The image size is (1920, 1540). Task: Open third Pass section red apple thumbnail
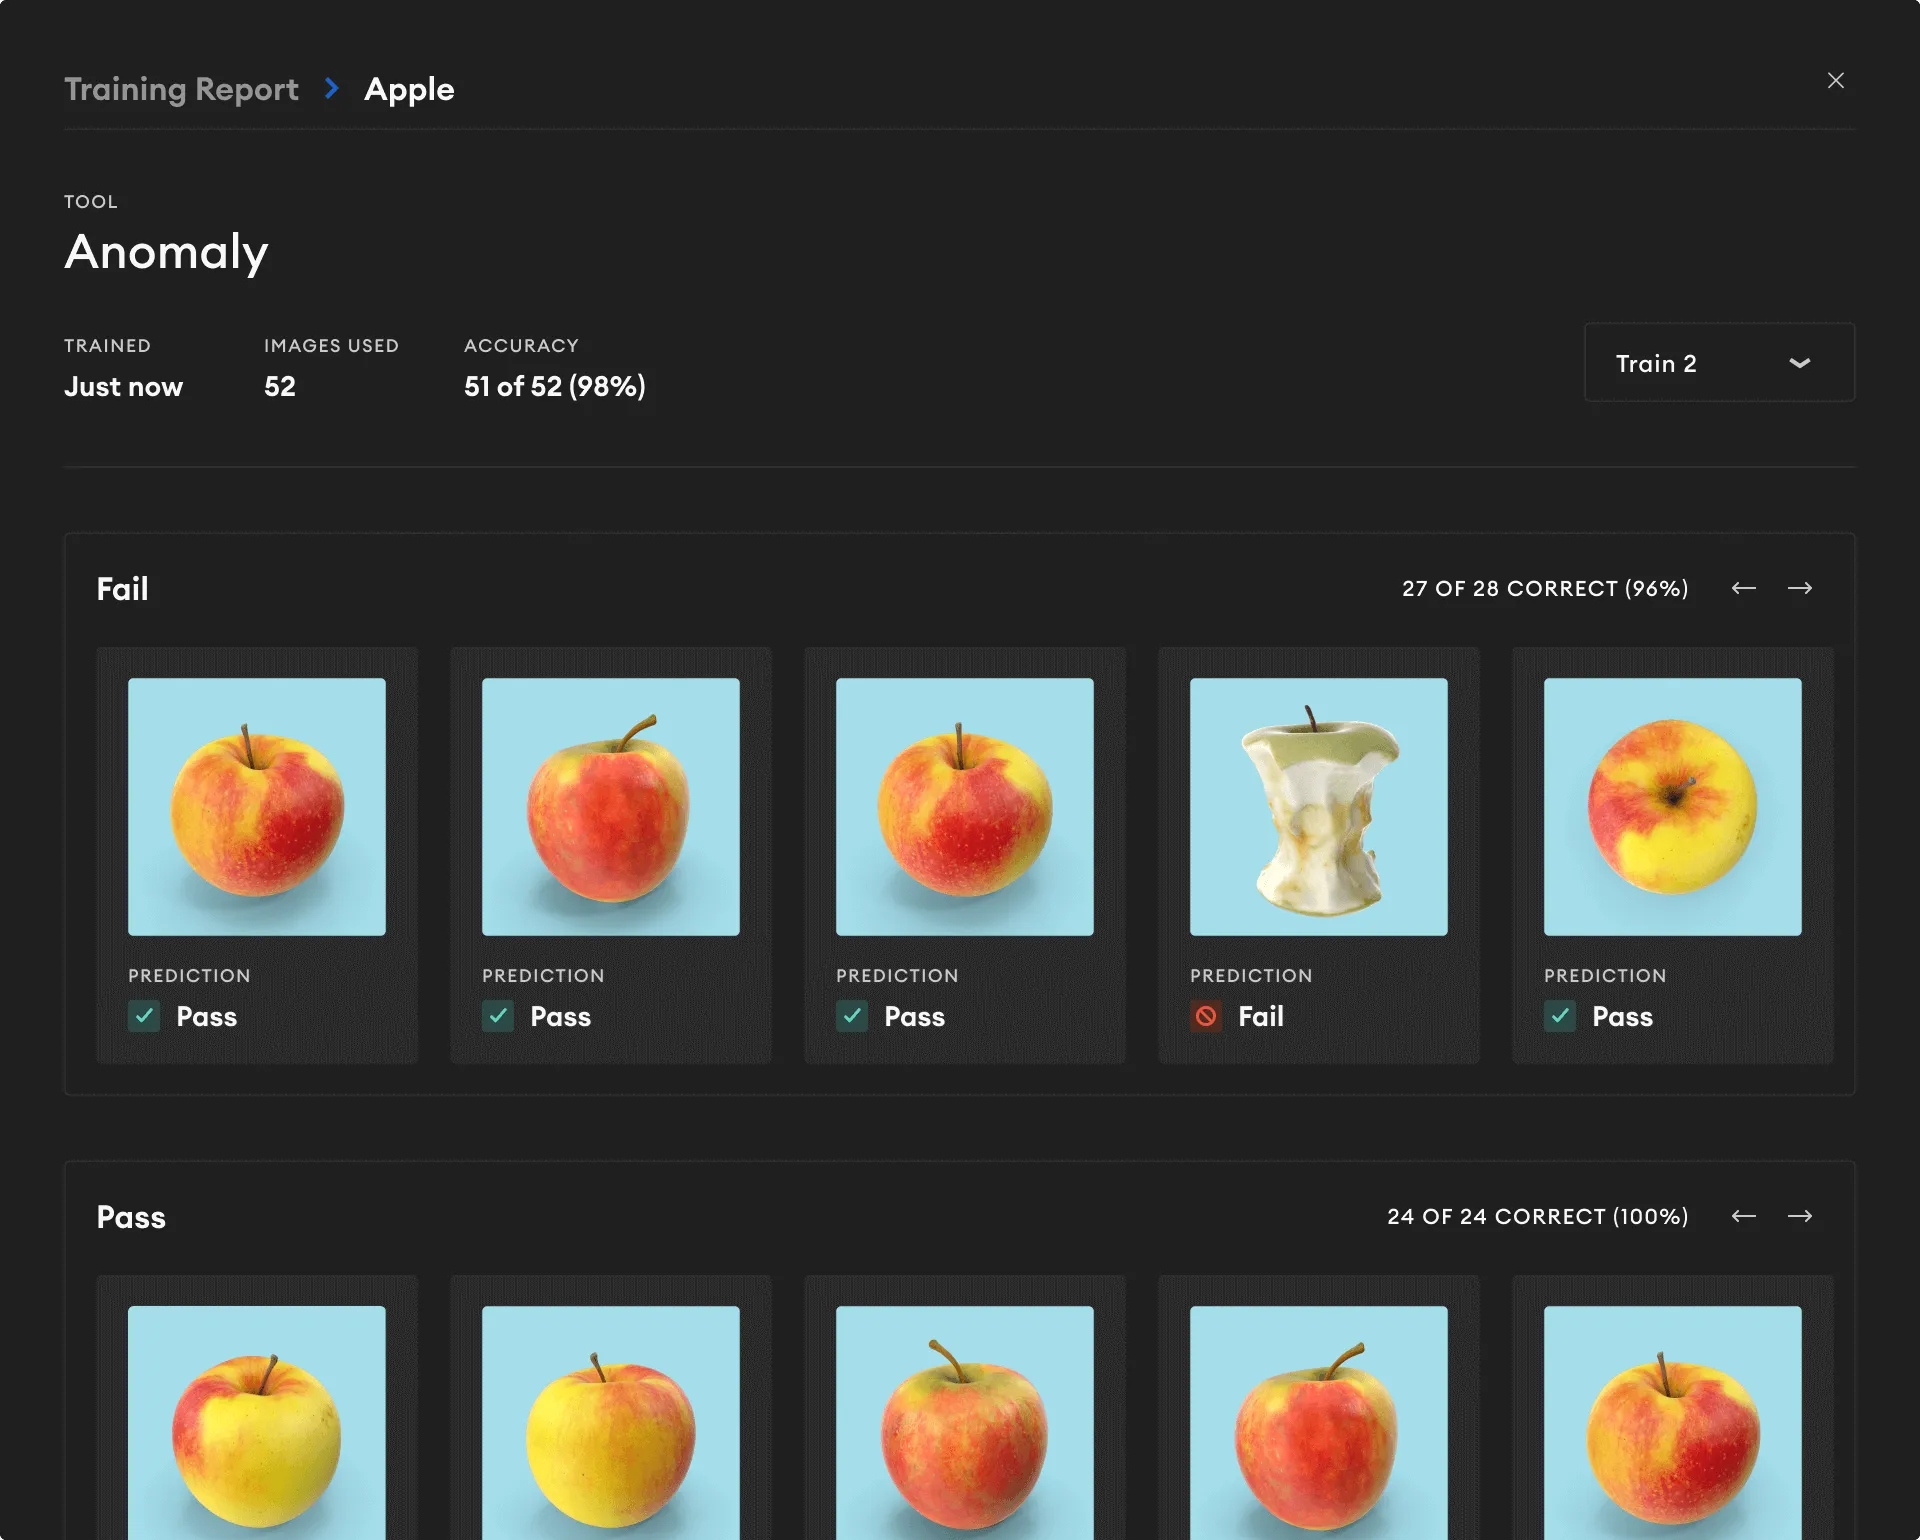click(x=965, y=1423)
